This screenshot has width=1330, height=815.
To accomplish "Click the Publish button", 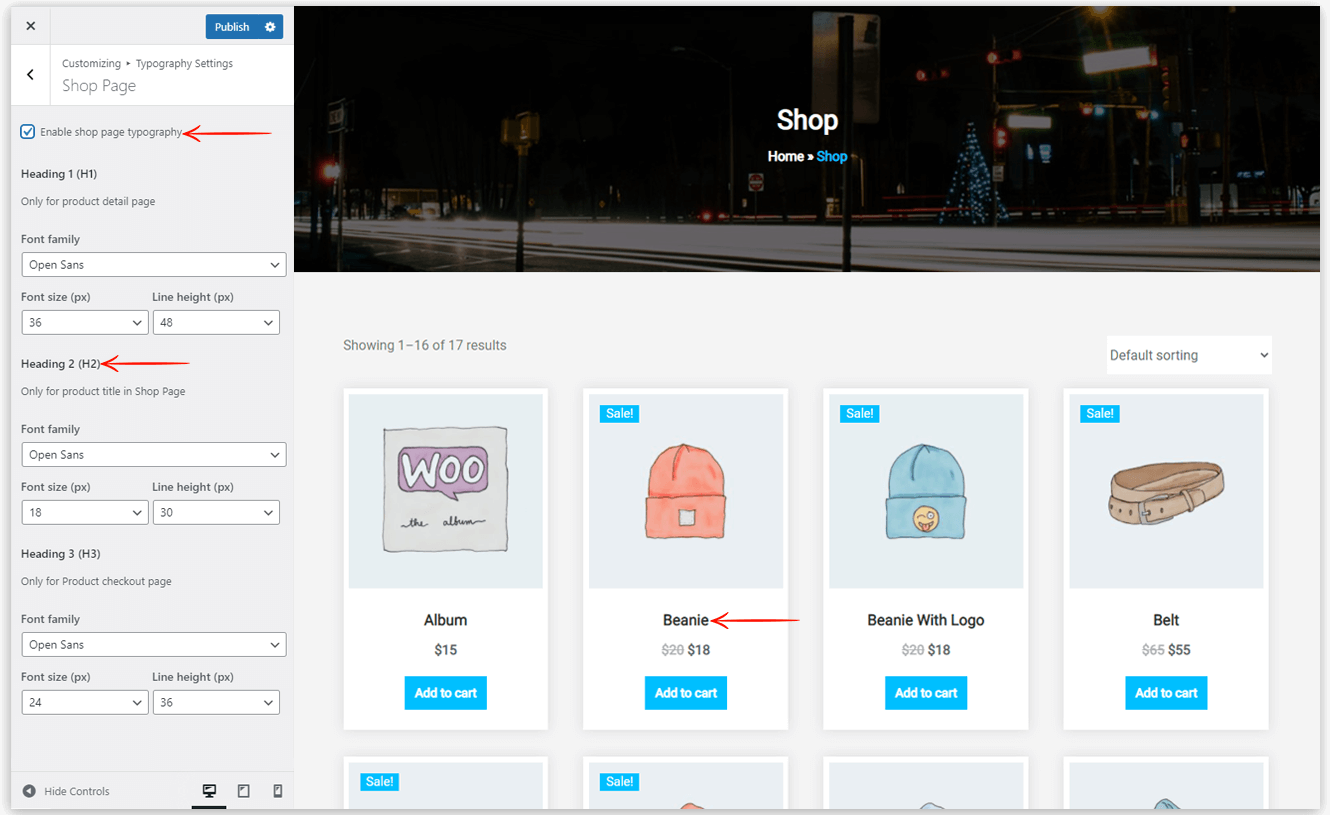I will pos(232,27).
